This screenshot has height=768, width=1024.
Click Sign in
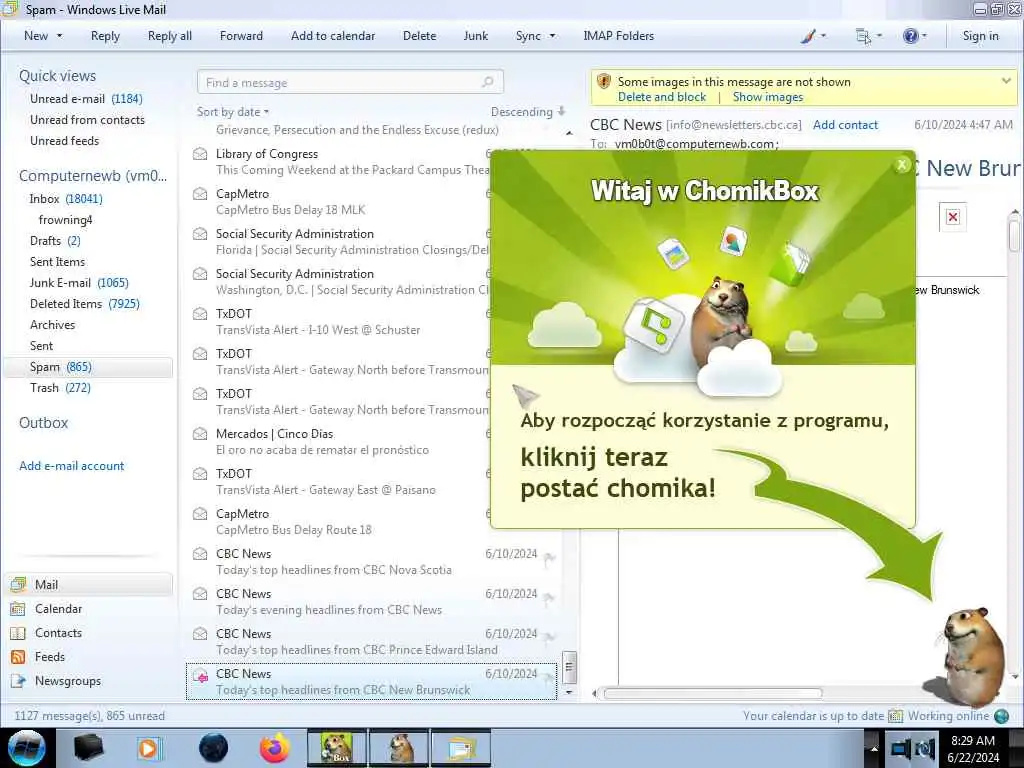[x=980, y=36]
